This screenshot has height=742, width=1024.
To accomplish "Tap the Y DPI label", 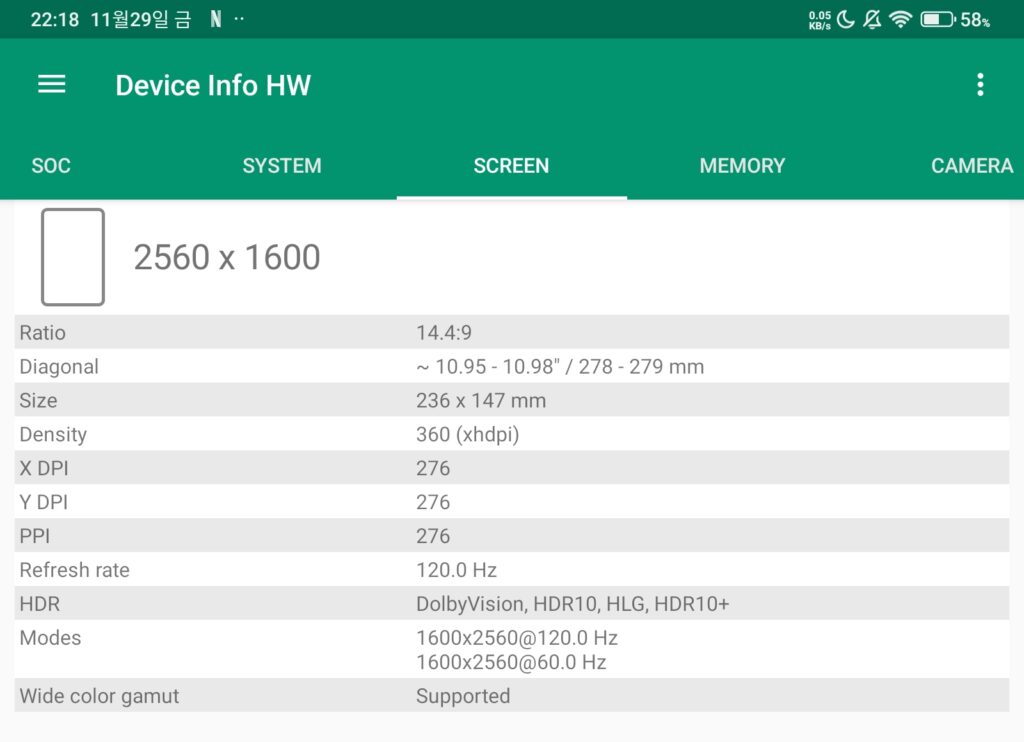I will [x=44, y=502].
